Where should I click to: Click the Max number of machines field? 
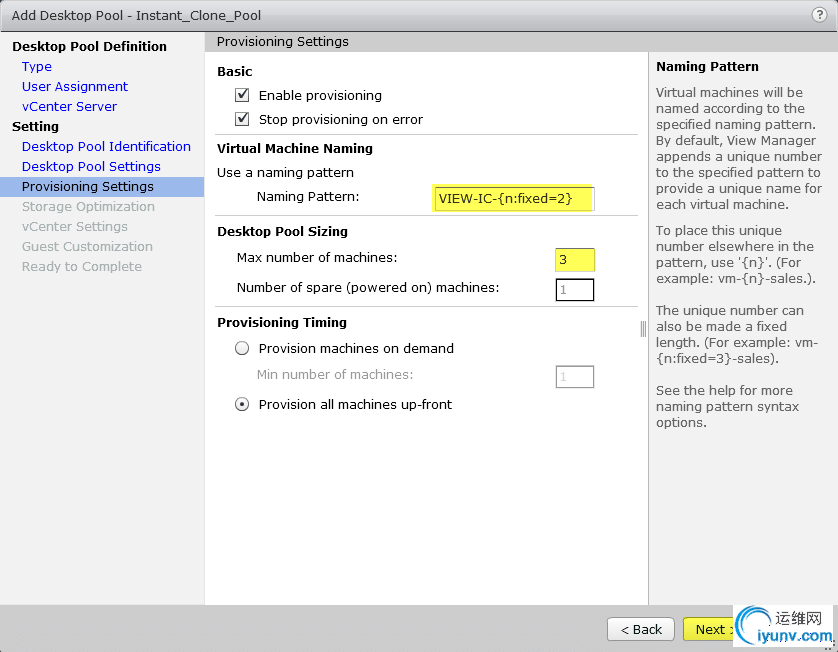pos(575,260)
